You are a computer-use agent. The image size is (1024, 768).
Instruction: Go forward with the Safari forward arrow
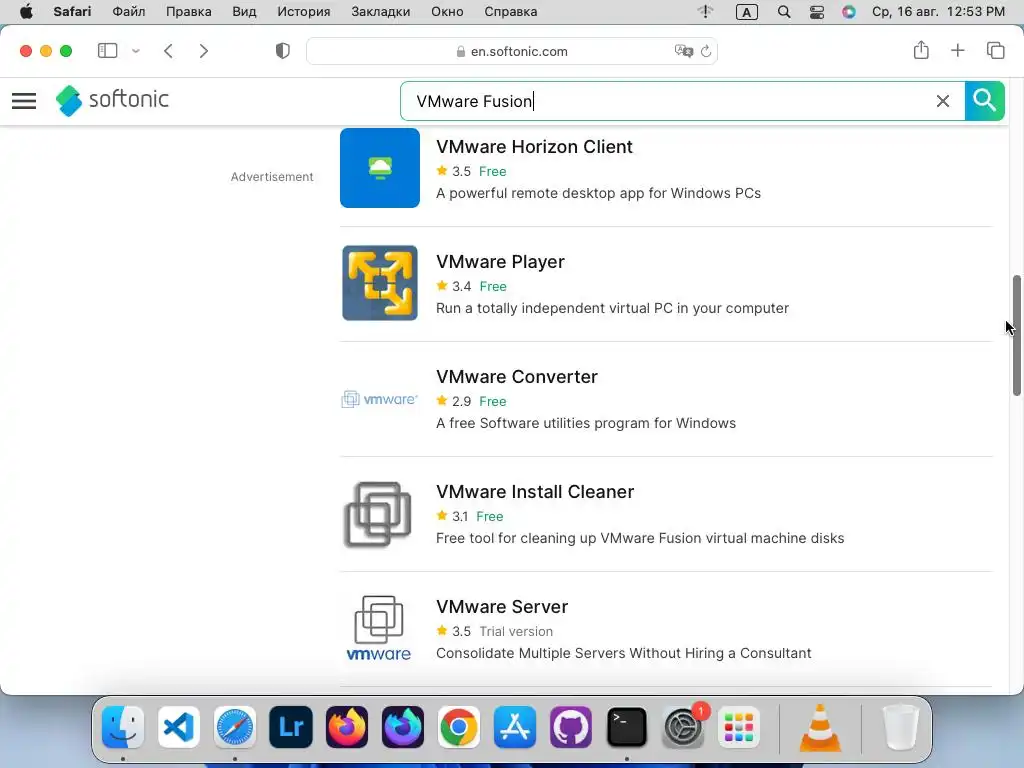pyautogui.click(x=204, y=51)
